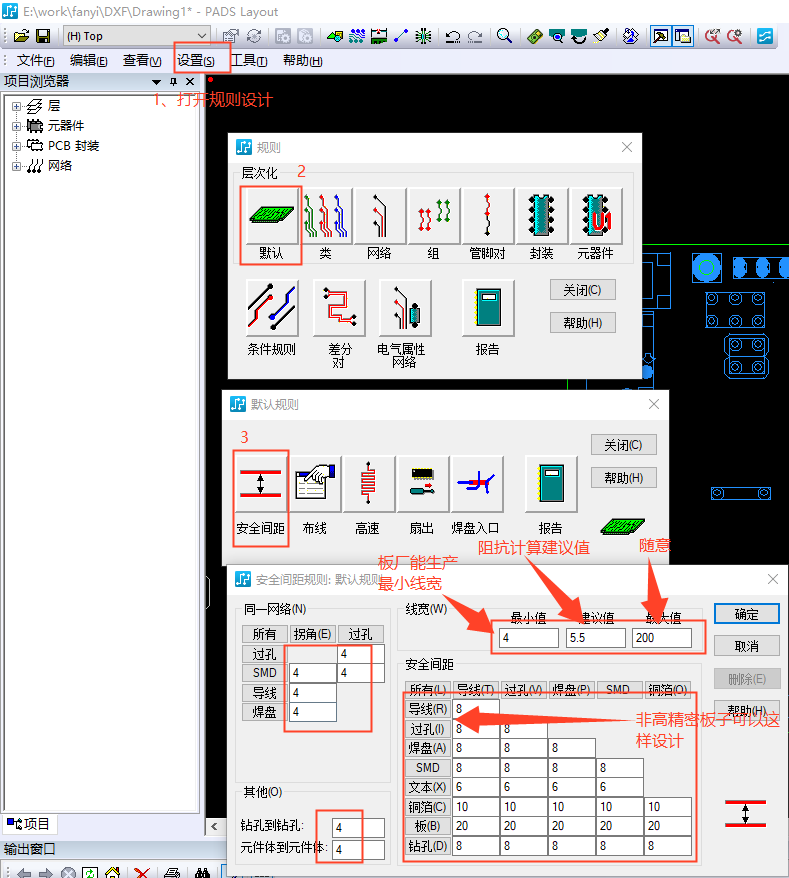The width and height of the screenshot is (789, 878).
Task: Click 线宽 最小值 input field
Action: click(529, 638)
